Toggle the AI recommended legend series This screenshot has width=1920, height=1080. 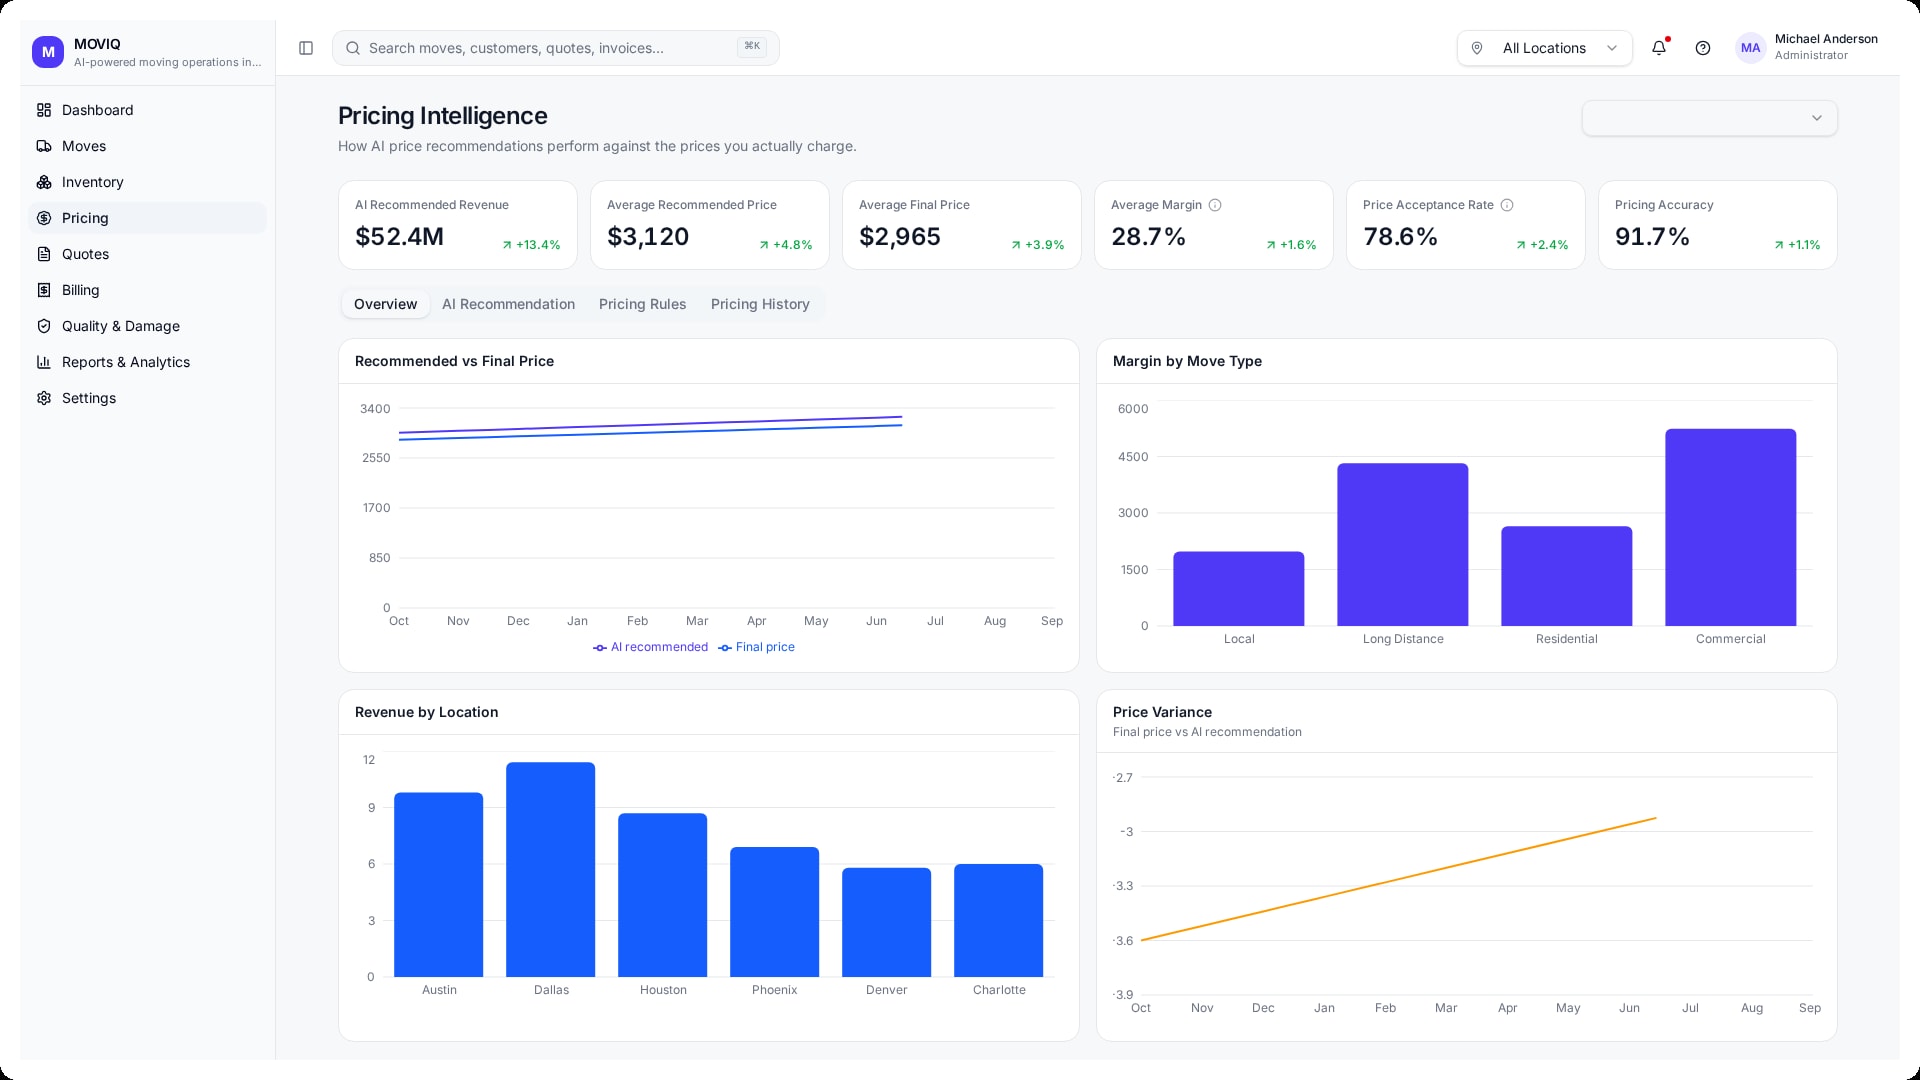pos(650,647)
